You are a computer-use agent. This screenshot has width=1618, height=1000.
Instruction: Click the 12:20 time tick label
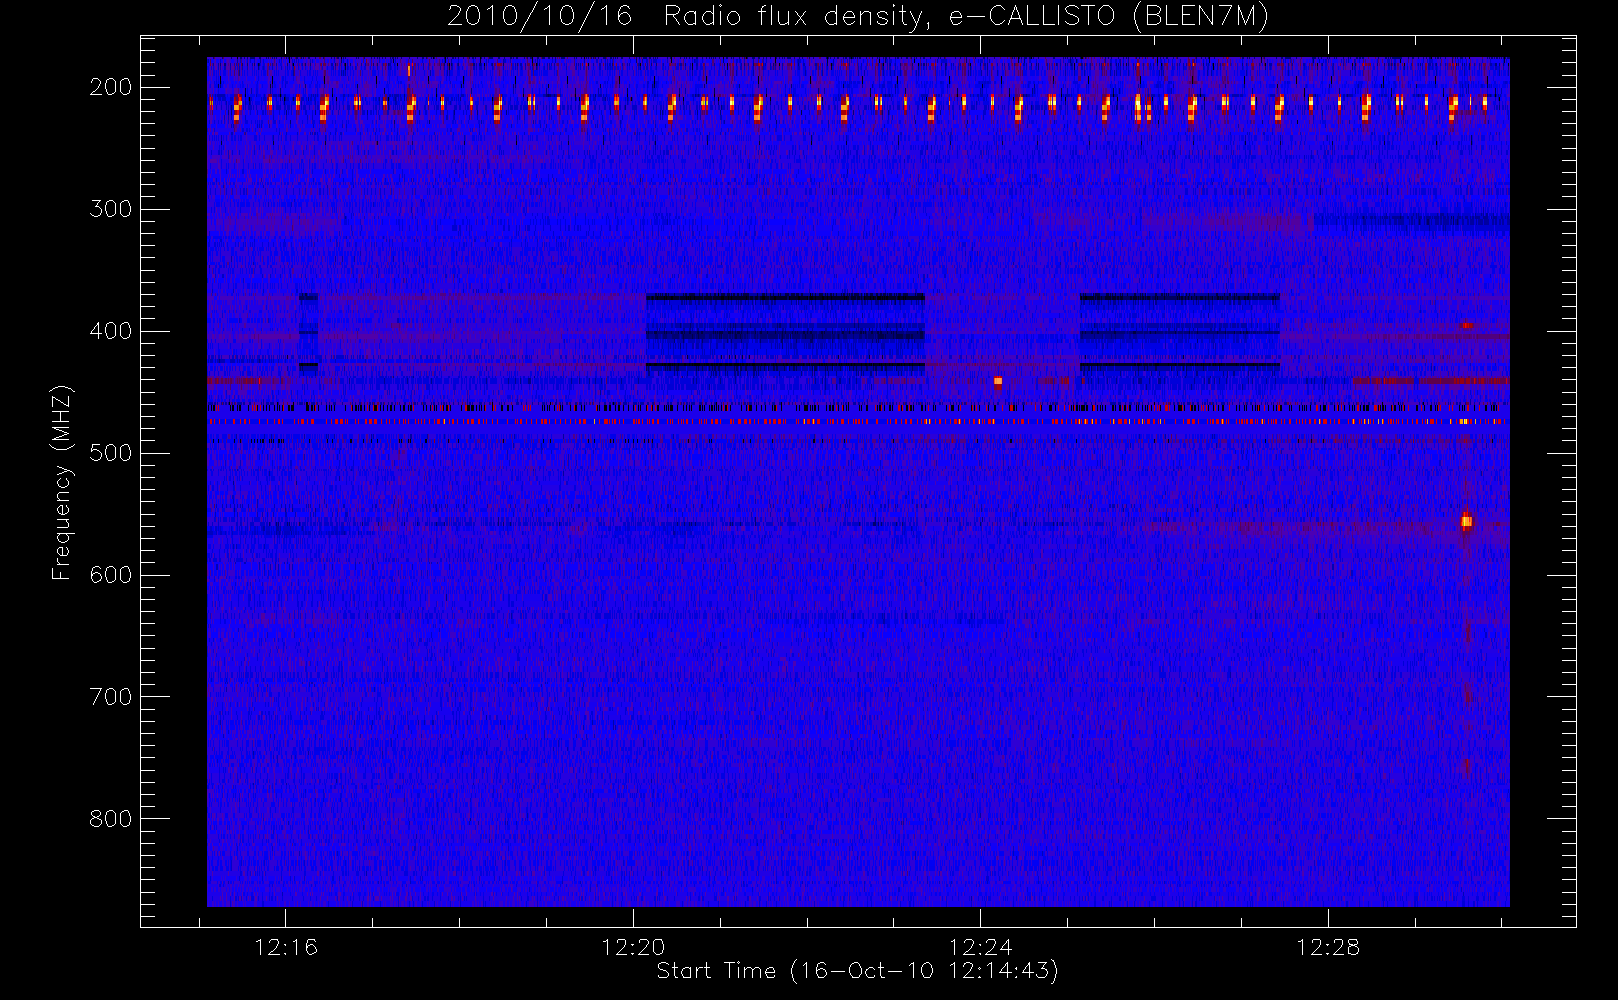(x=633, y=947)
